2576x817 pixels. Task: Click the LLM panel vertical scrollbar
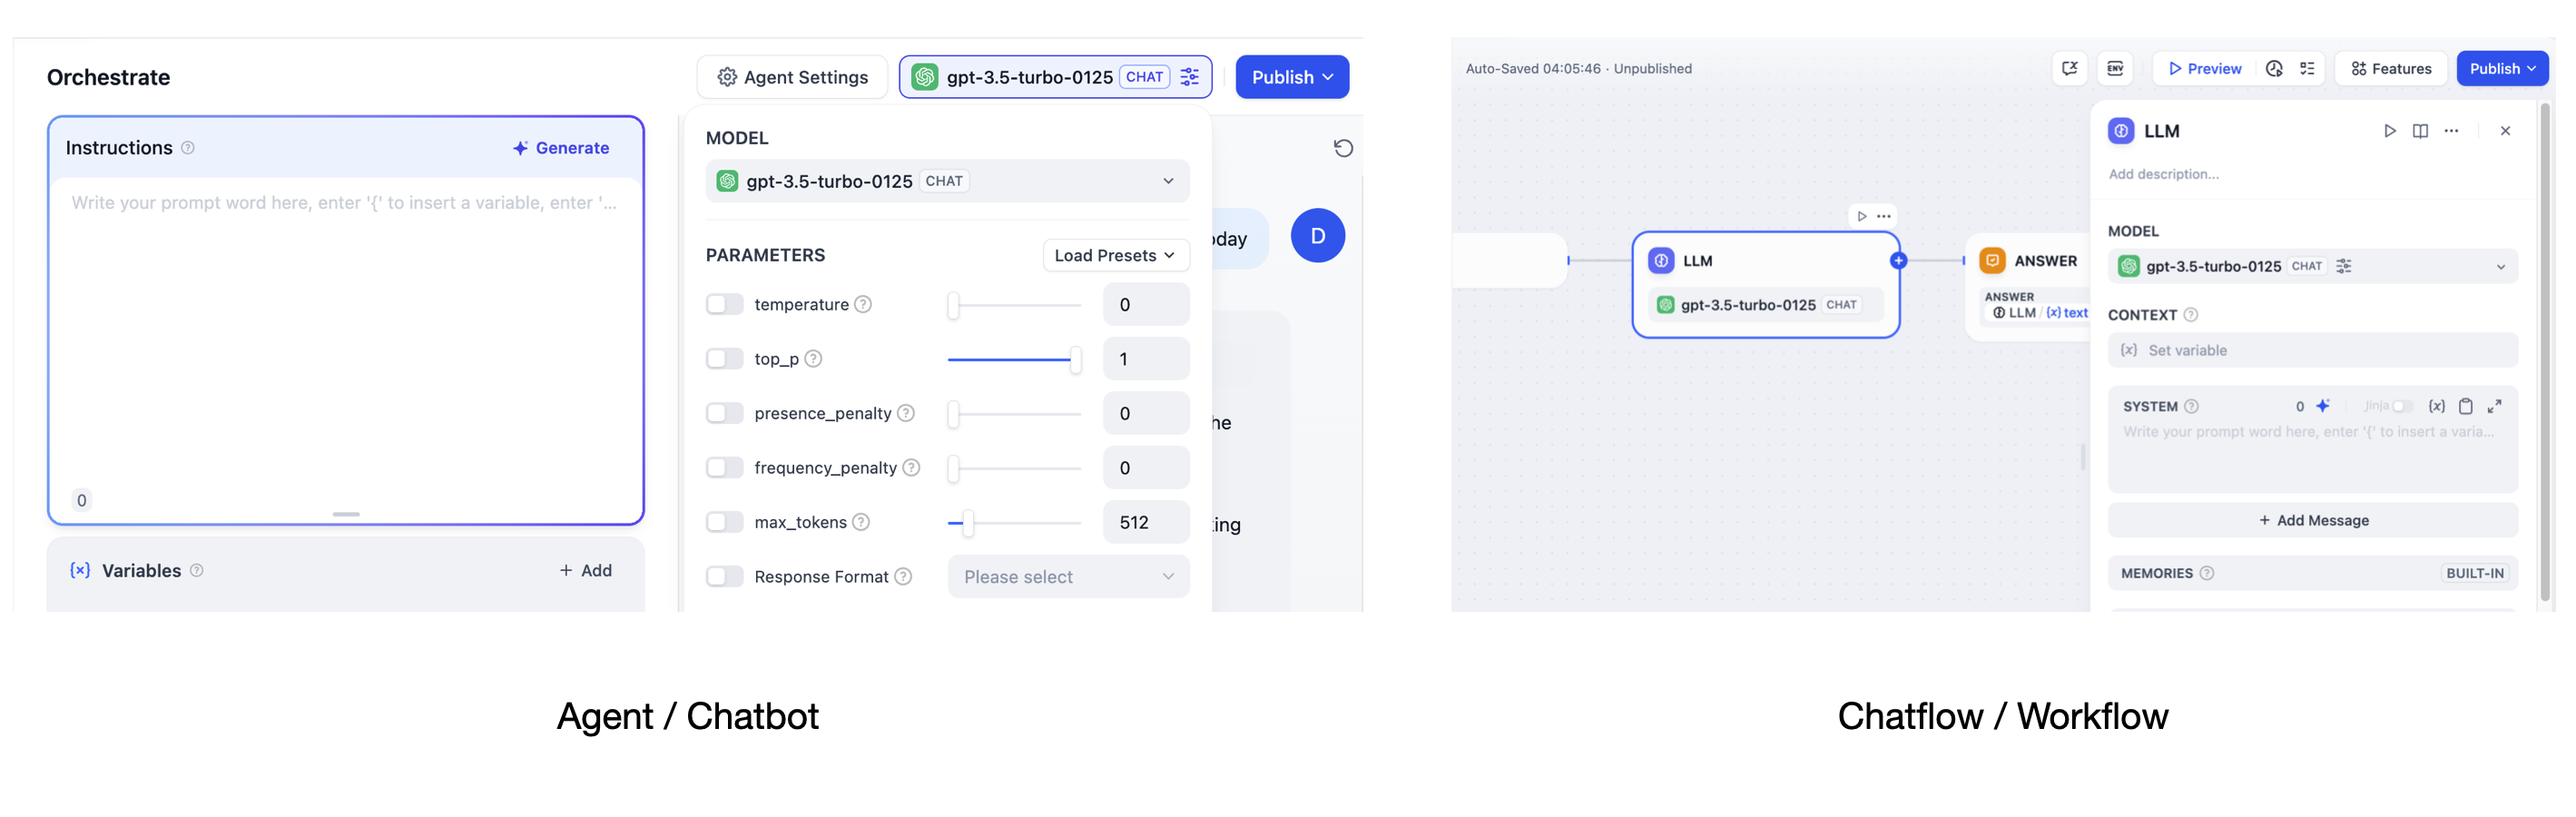click(x=2545, y=350)
